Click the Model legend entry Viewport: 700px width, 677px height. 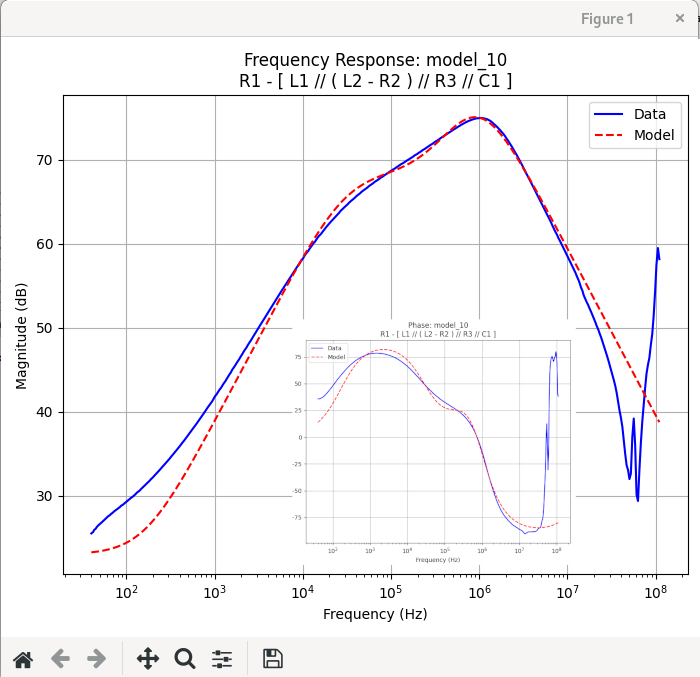(654, 135)
